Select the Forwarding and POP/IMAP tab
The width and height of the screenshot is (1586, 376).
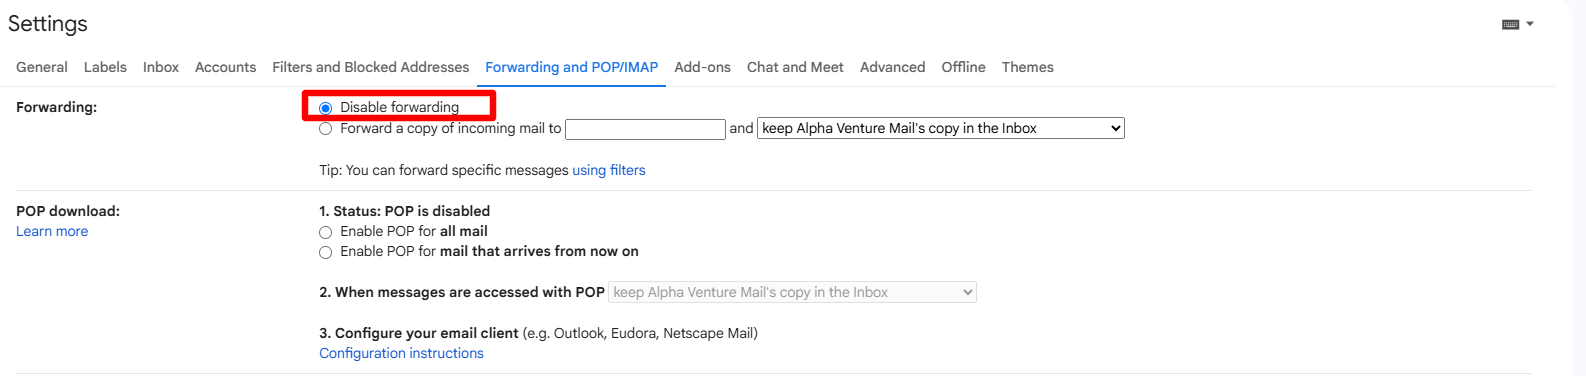point(572,67)
